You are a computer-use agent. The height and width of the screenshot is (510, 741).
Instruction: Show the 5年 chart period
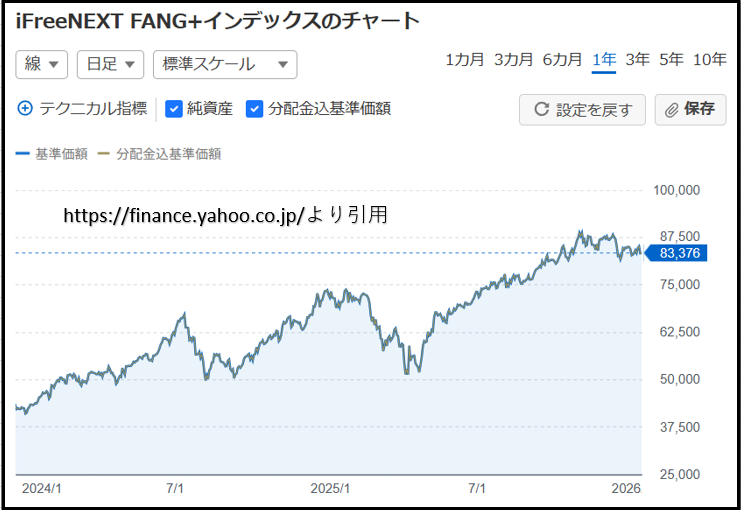[671, 60]
